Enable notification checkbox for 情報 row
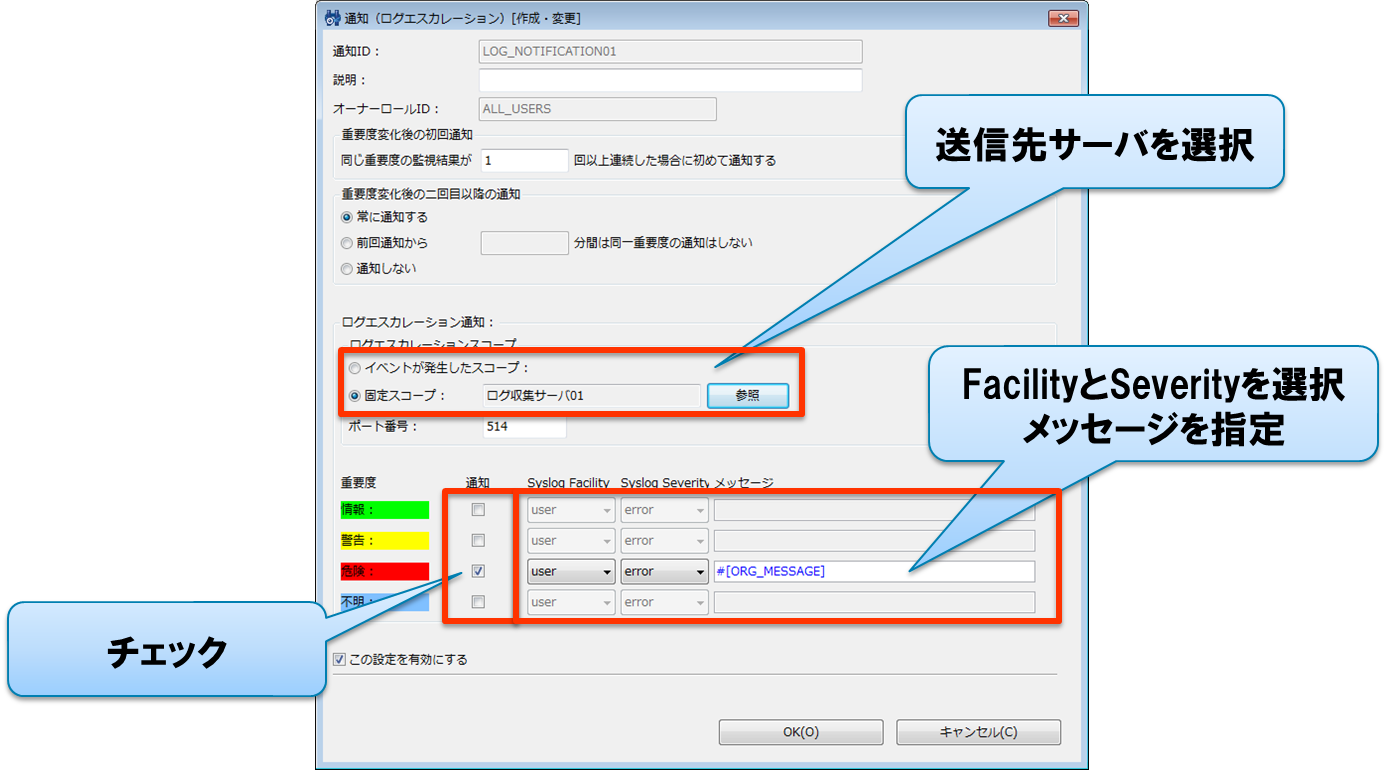The width and height of the screenshot is (1386, 770). pos(478,510)
